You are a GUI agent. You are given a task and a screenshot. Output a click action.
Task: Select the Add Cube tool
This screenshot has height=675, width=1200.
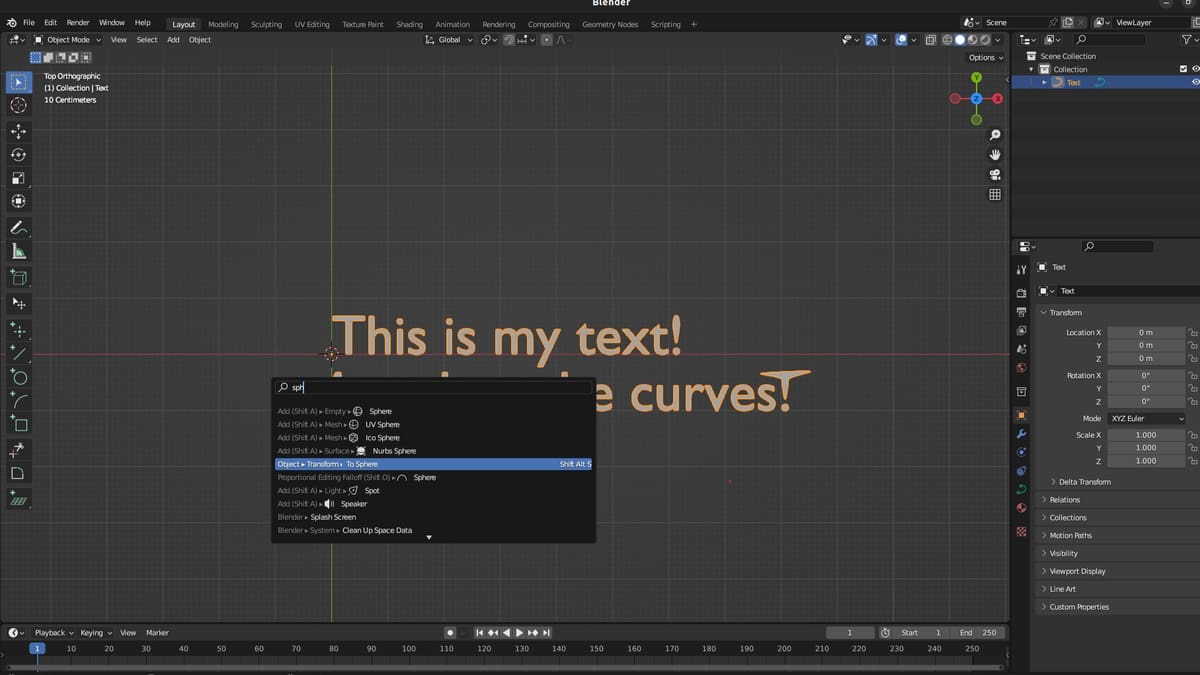19,277
